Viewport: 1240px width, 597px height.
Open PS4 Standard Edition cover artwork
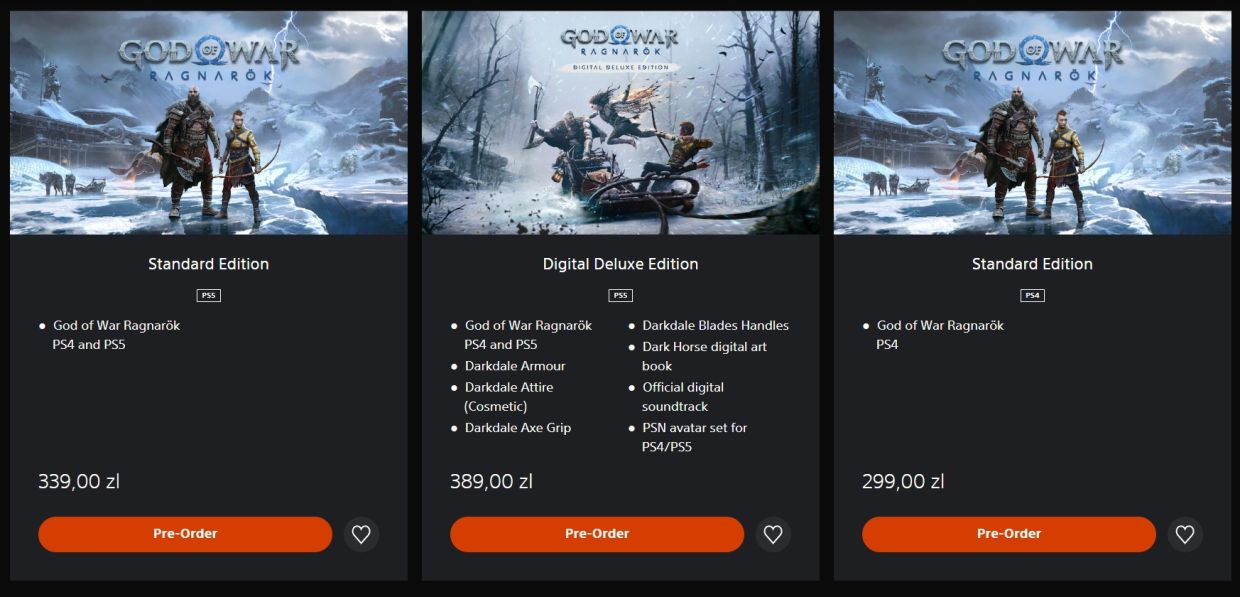coord(1032,123)
